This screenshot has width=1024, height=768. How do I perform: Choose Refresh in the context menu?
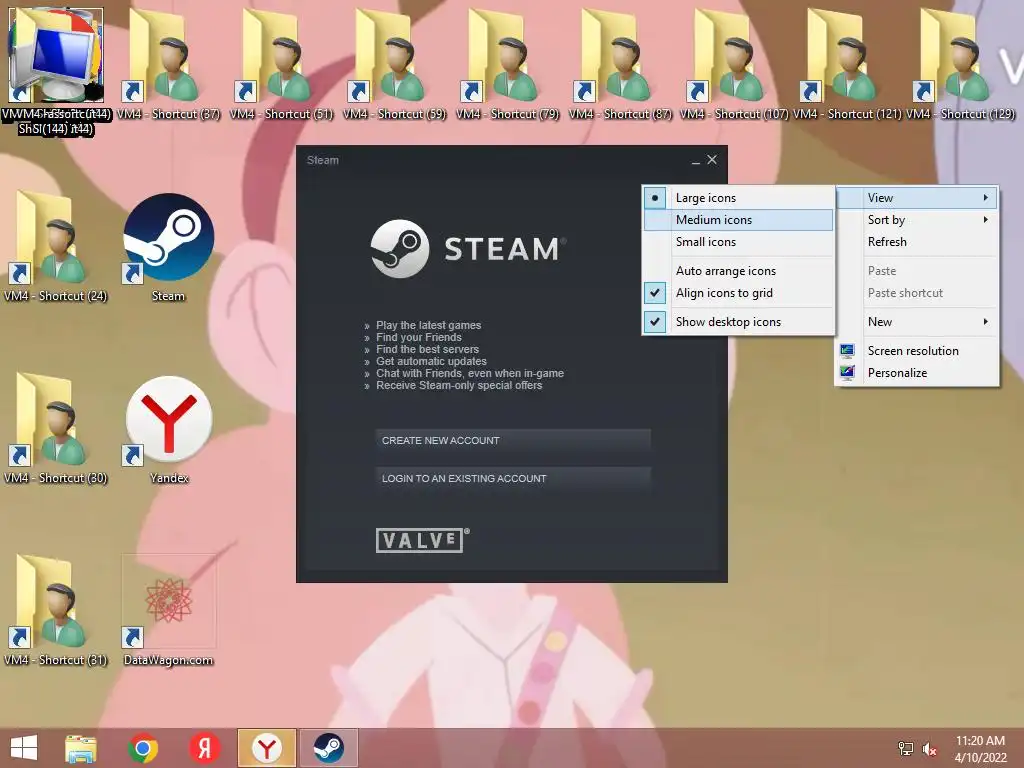point(917,242)
